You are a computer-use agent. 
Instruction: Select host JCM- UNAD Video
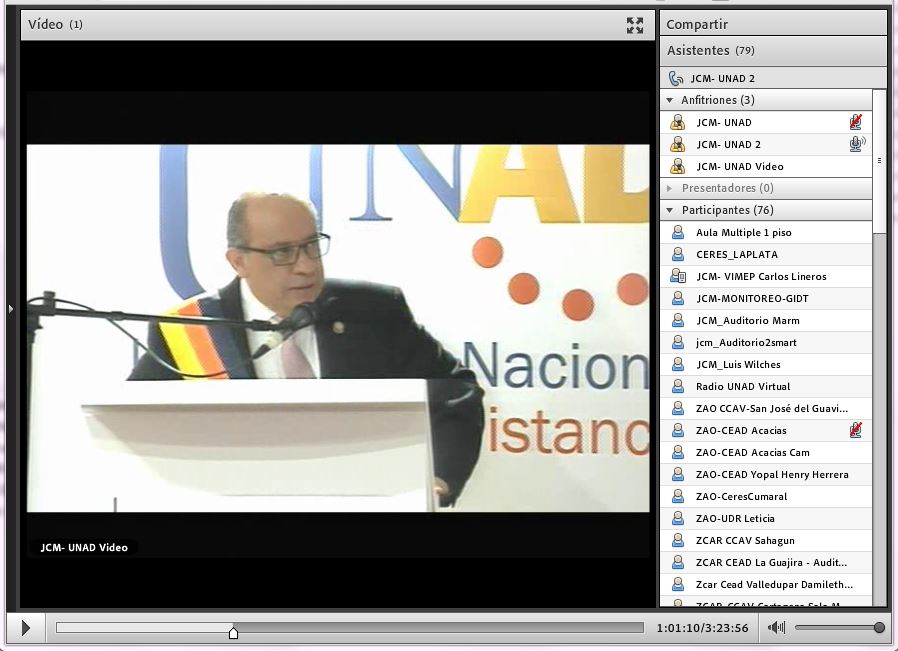pyautogui.click(x=766, y=167)
